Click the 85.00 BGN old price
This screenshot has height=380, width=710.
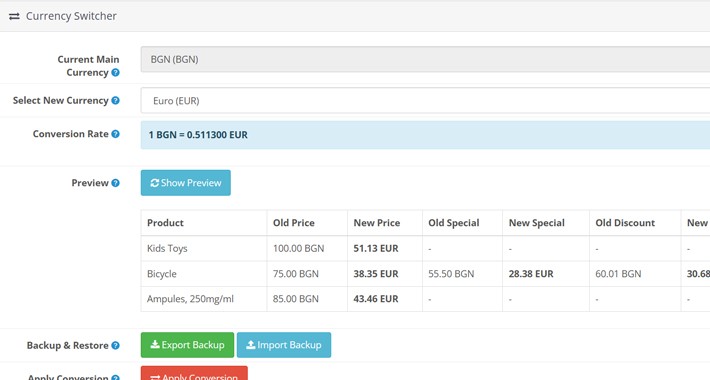[x=296, y=299]
